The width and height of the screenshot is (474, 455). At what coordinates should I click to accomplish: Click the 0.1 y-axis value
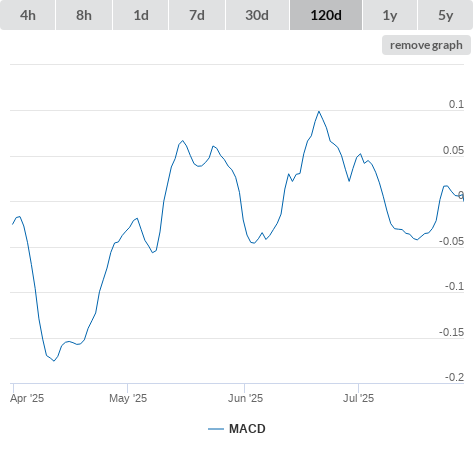point(456,104)
